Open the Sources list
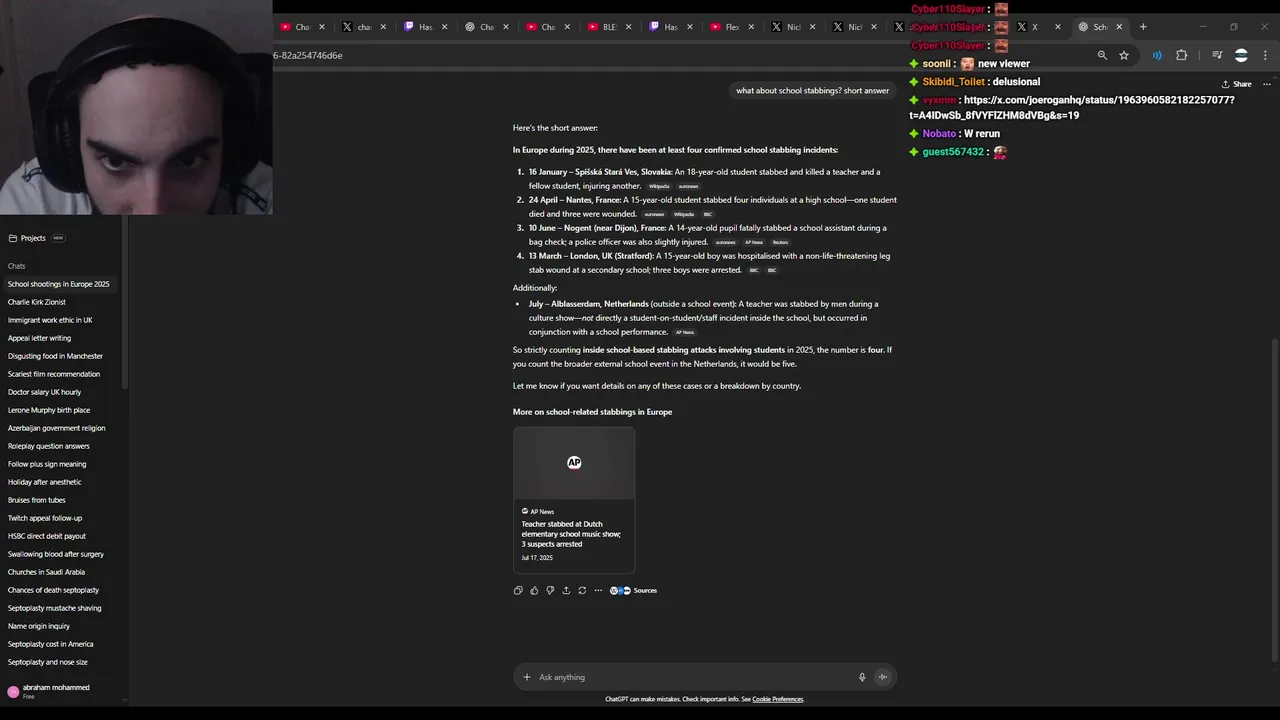 (634, 590)
